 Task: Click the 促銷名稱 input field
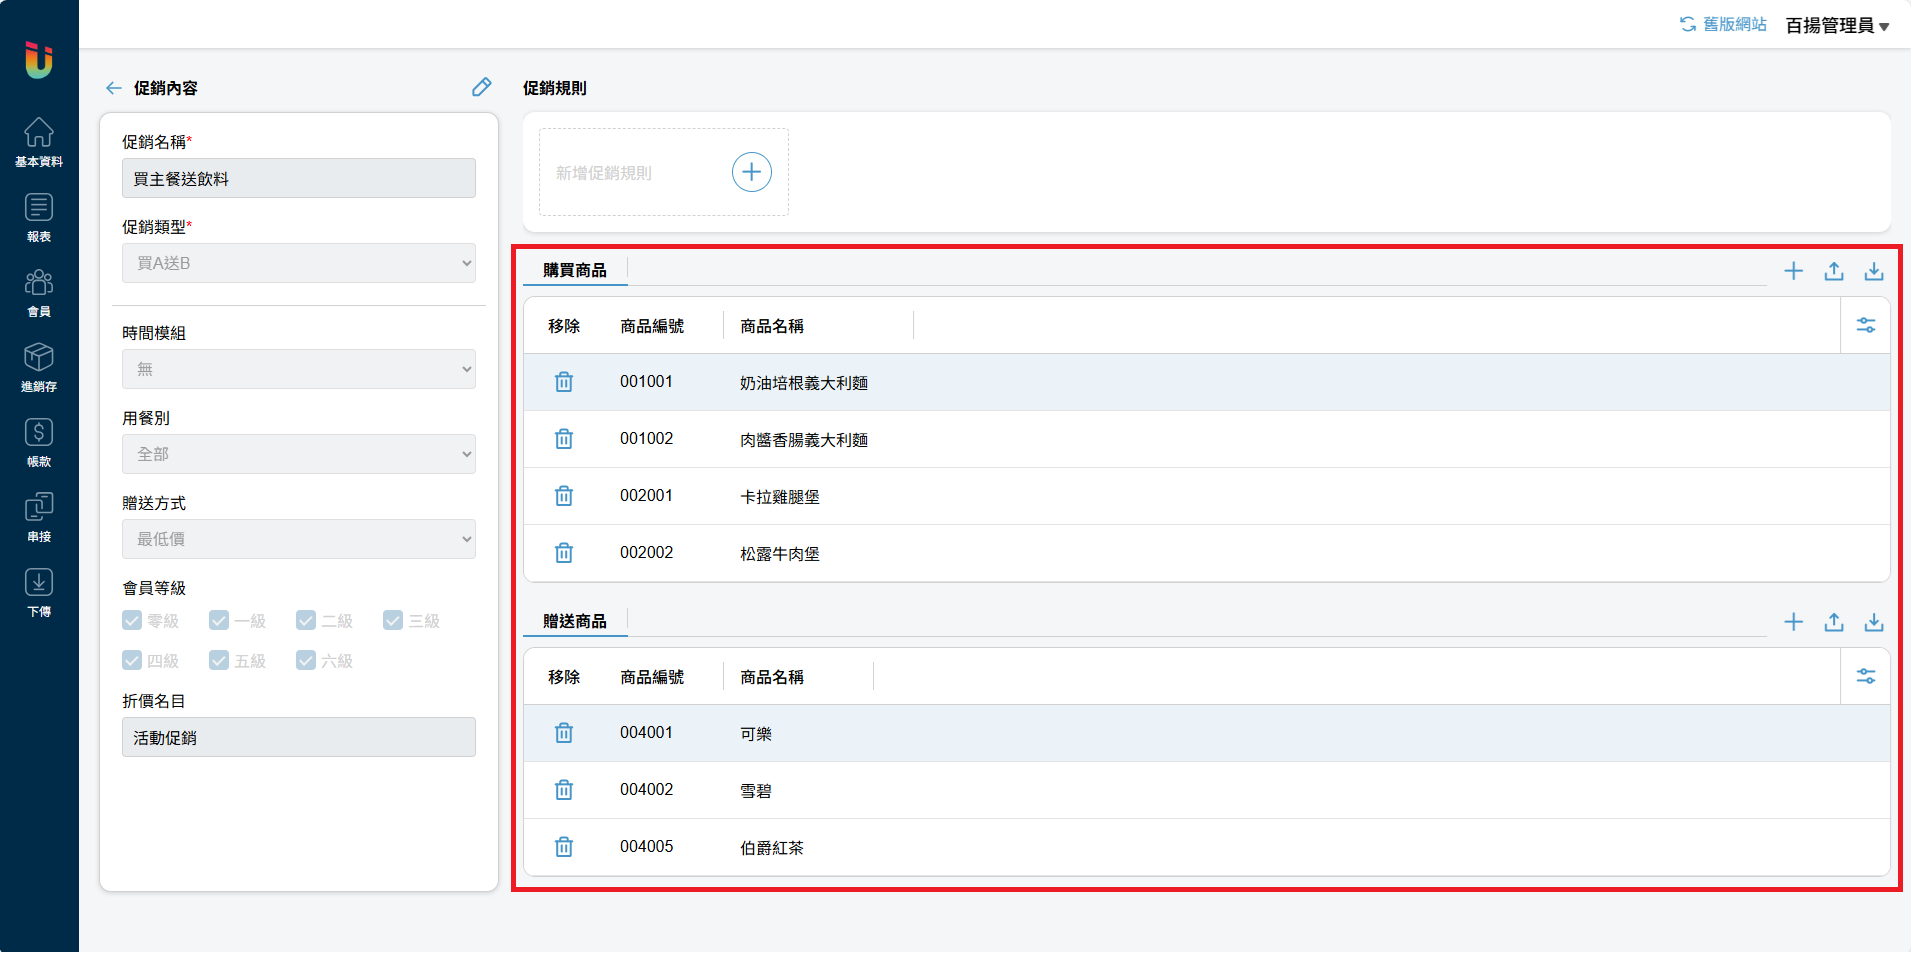pos(298,179)
